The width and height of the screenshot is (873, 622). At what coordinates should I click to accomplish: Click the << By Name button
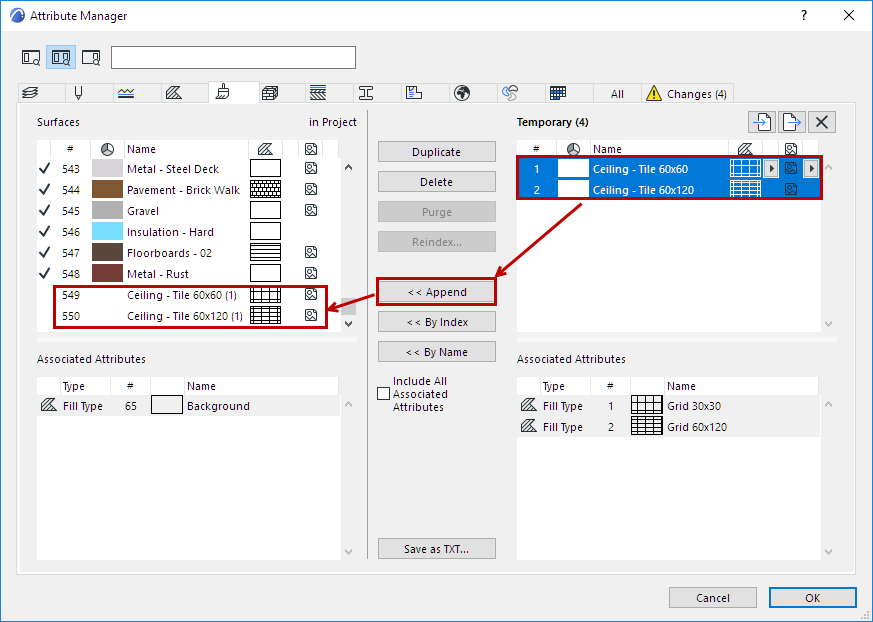click(436, 352)
